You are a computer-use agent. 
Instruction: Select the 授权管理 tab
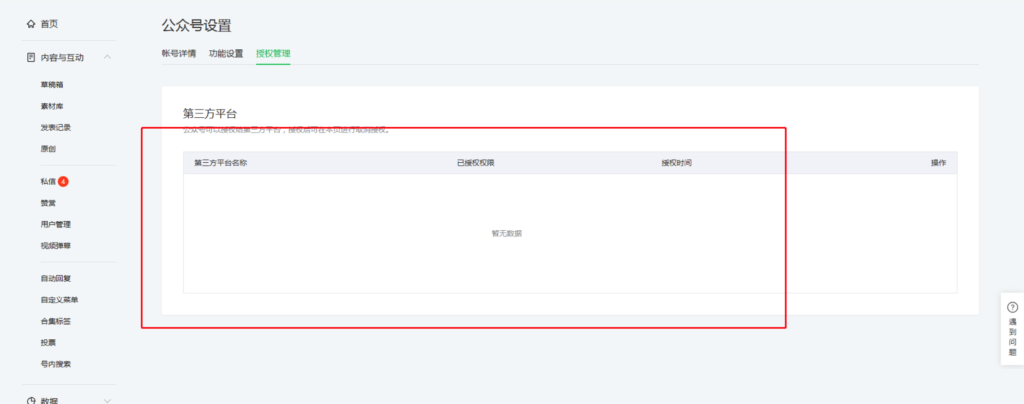pyautogui.click(x=272, y=53)
